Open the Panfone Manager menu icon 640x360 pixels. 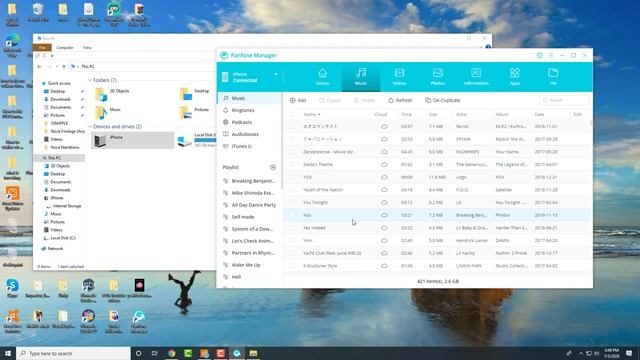click(551, 55)
